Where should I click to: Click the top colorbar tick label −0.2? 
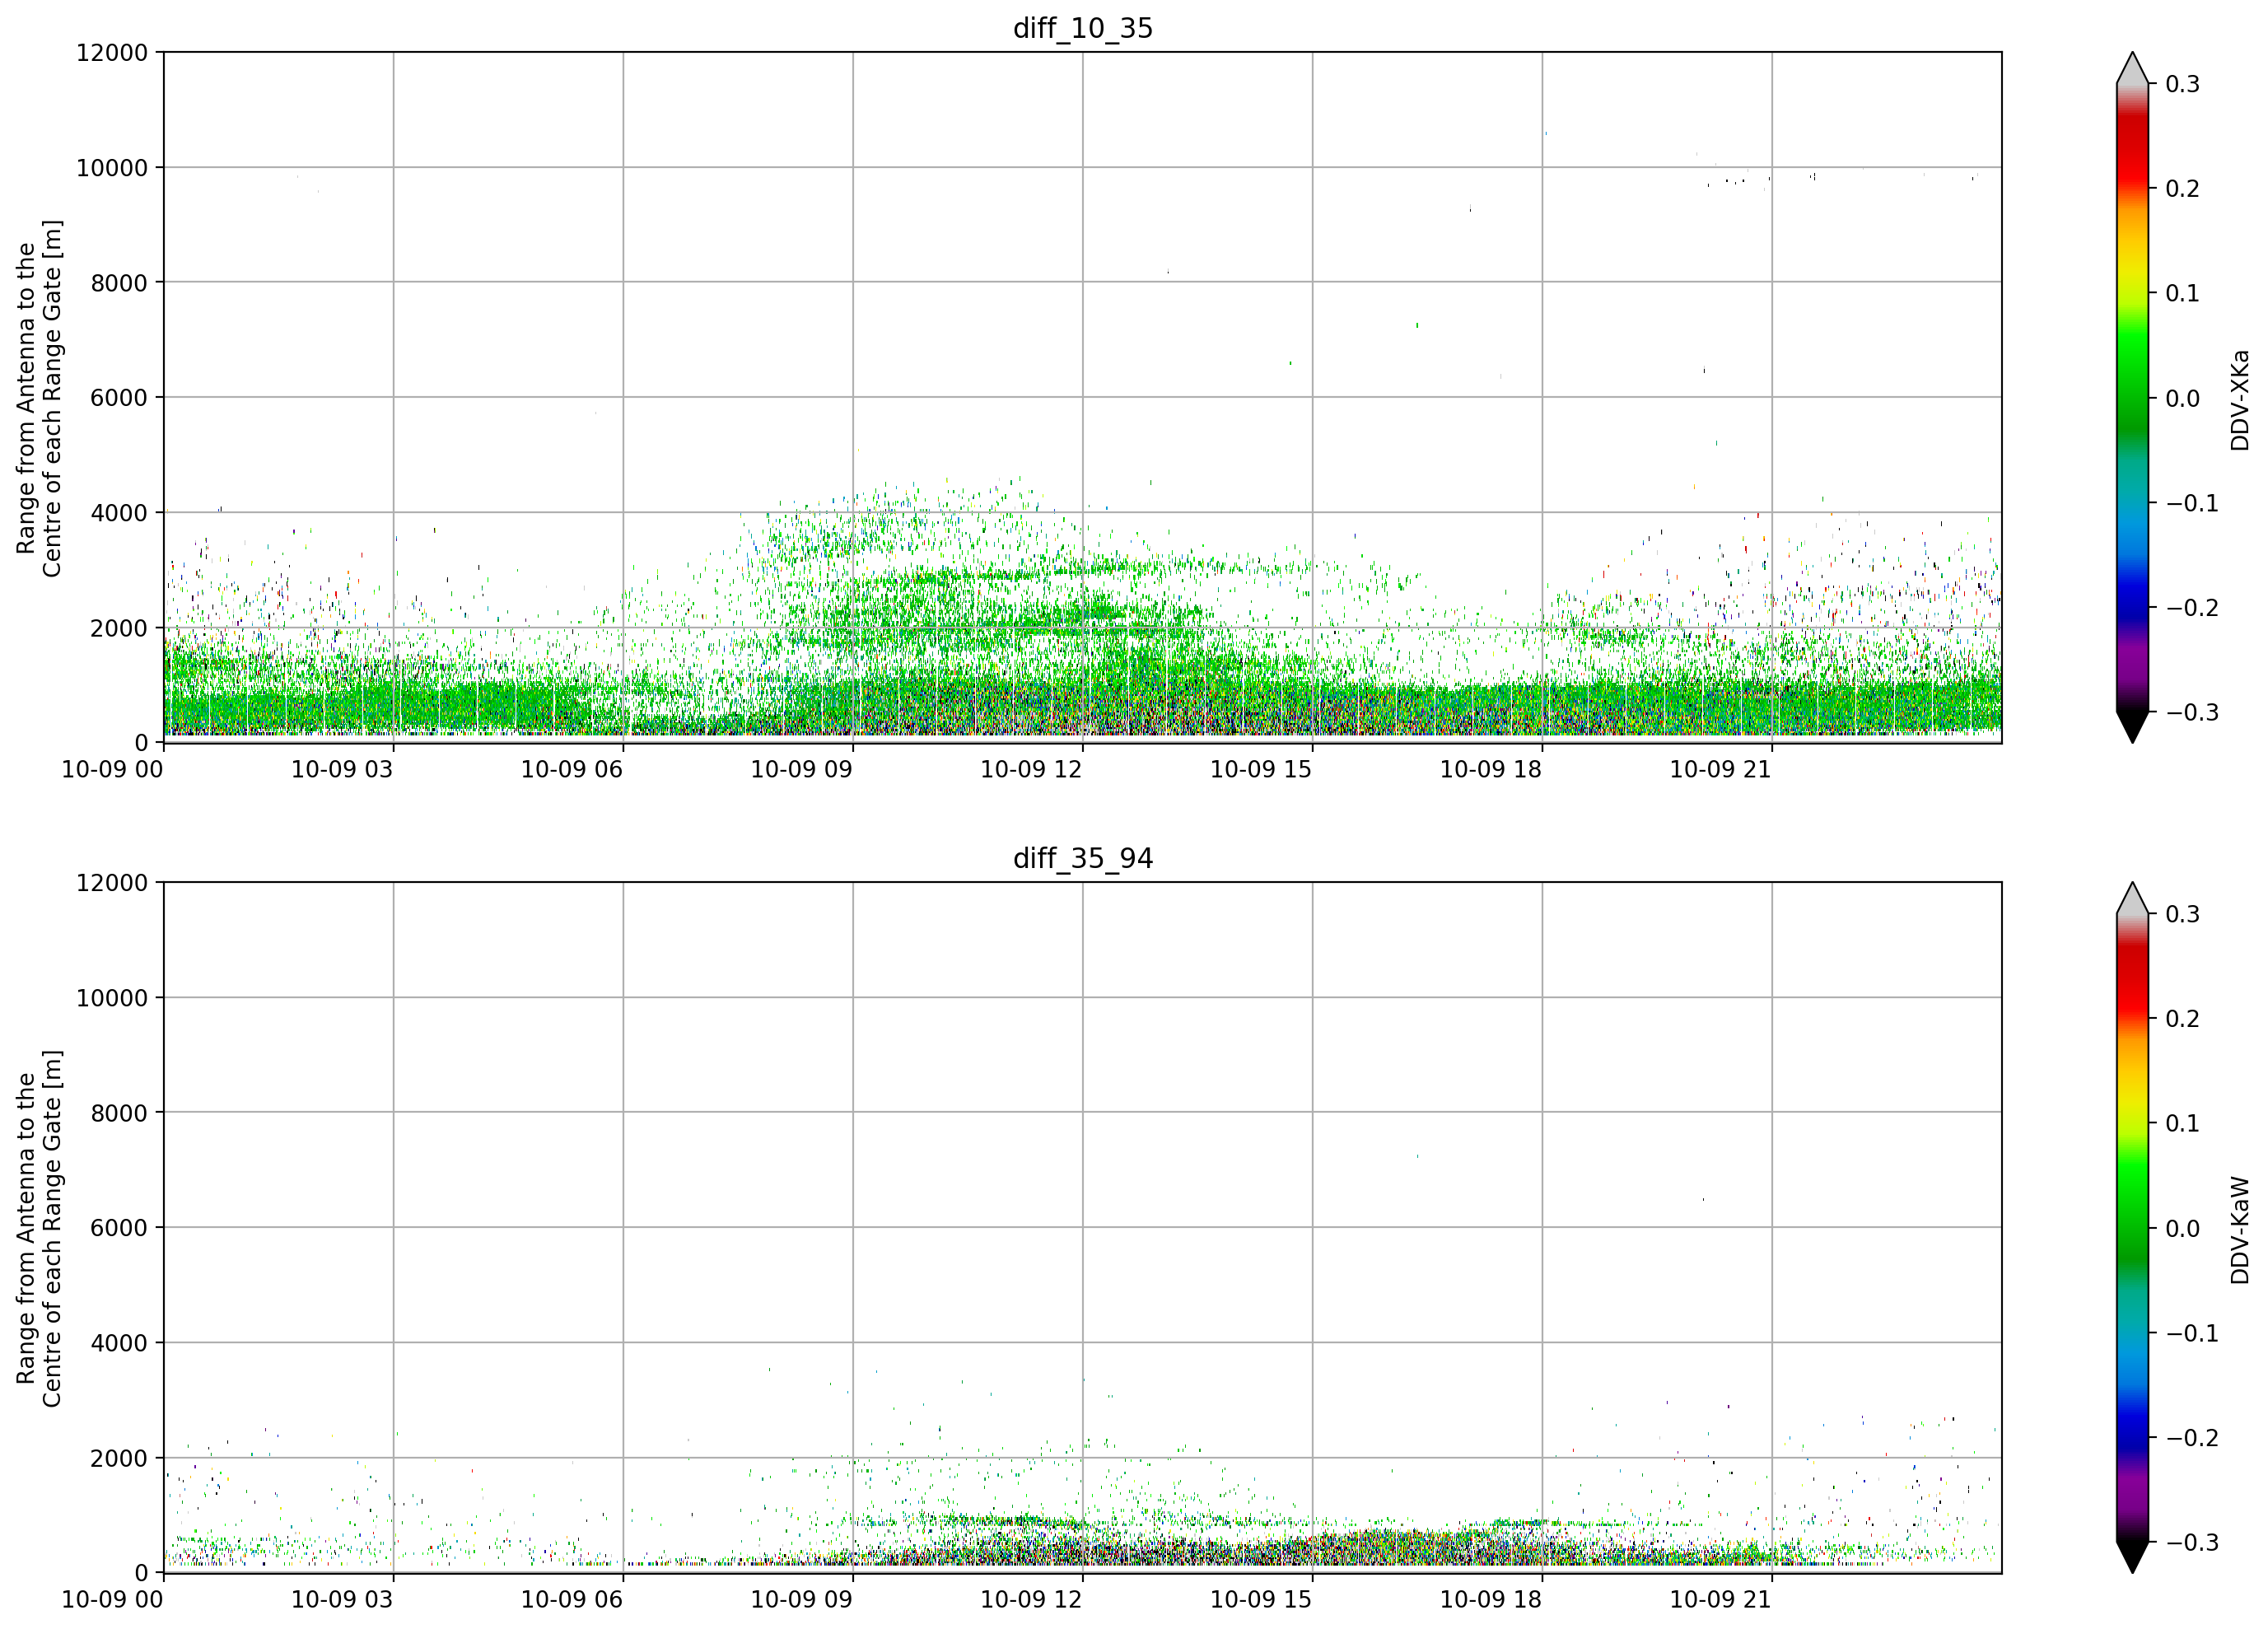2192,608
